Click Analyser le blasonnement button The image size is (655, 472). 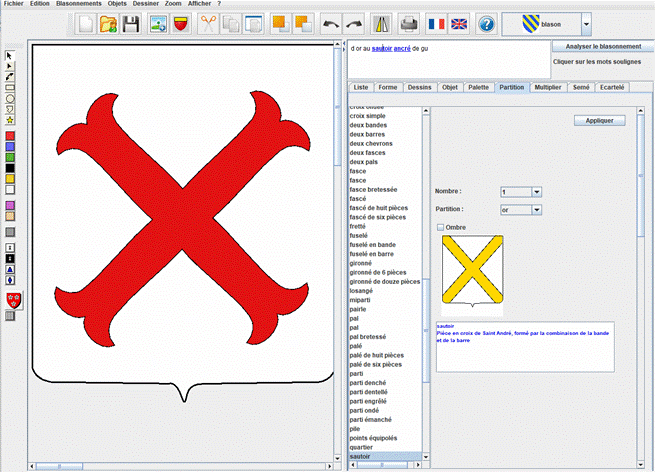pos(602,47)
